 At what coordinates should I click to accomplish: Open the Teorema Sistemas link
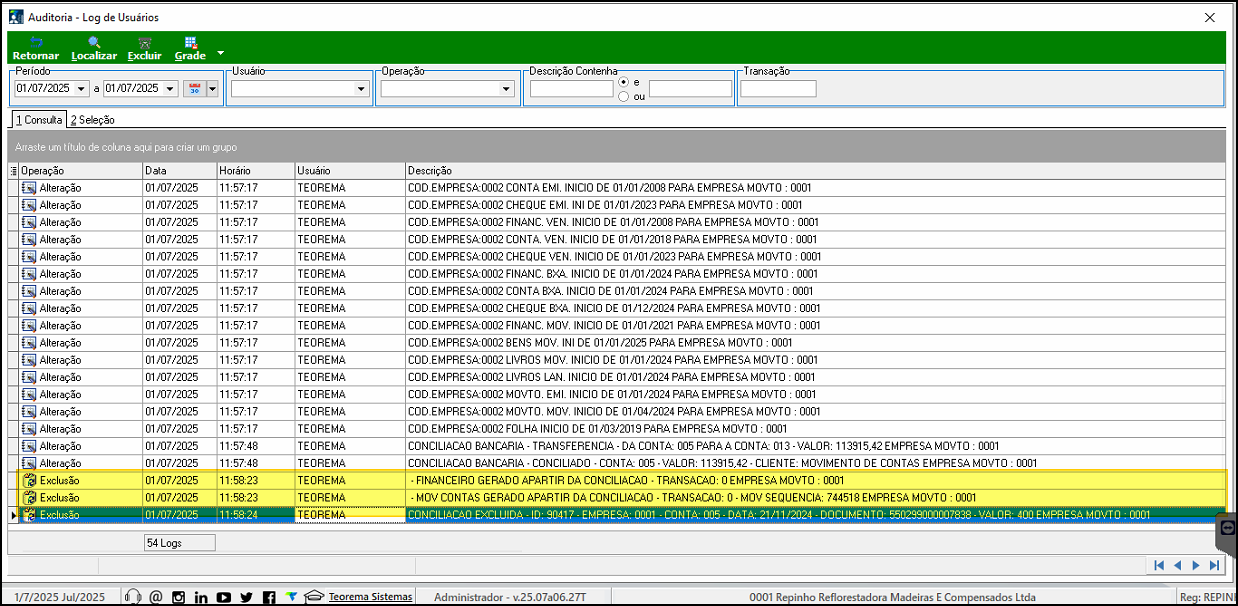coord(371,597)
